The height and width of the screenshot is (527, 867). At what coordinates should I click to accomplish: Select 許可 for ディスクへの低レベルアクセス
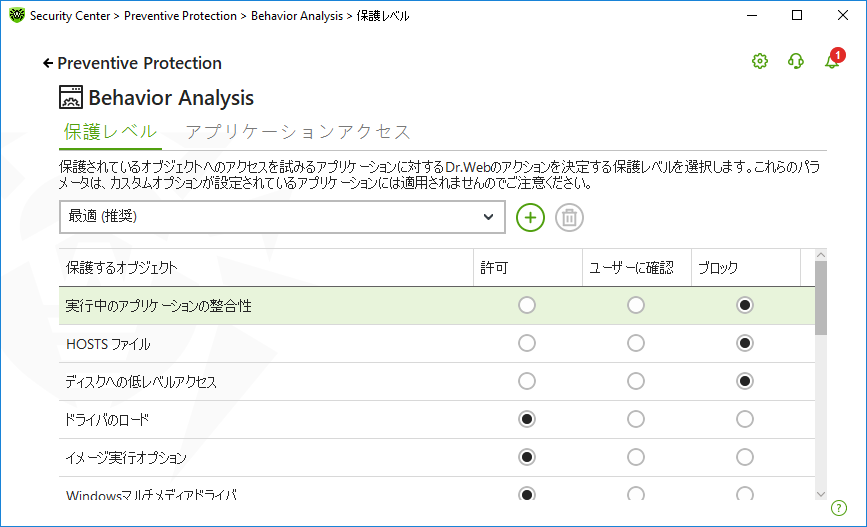[527, 381]
